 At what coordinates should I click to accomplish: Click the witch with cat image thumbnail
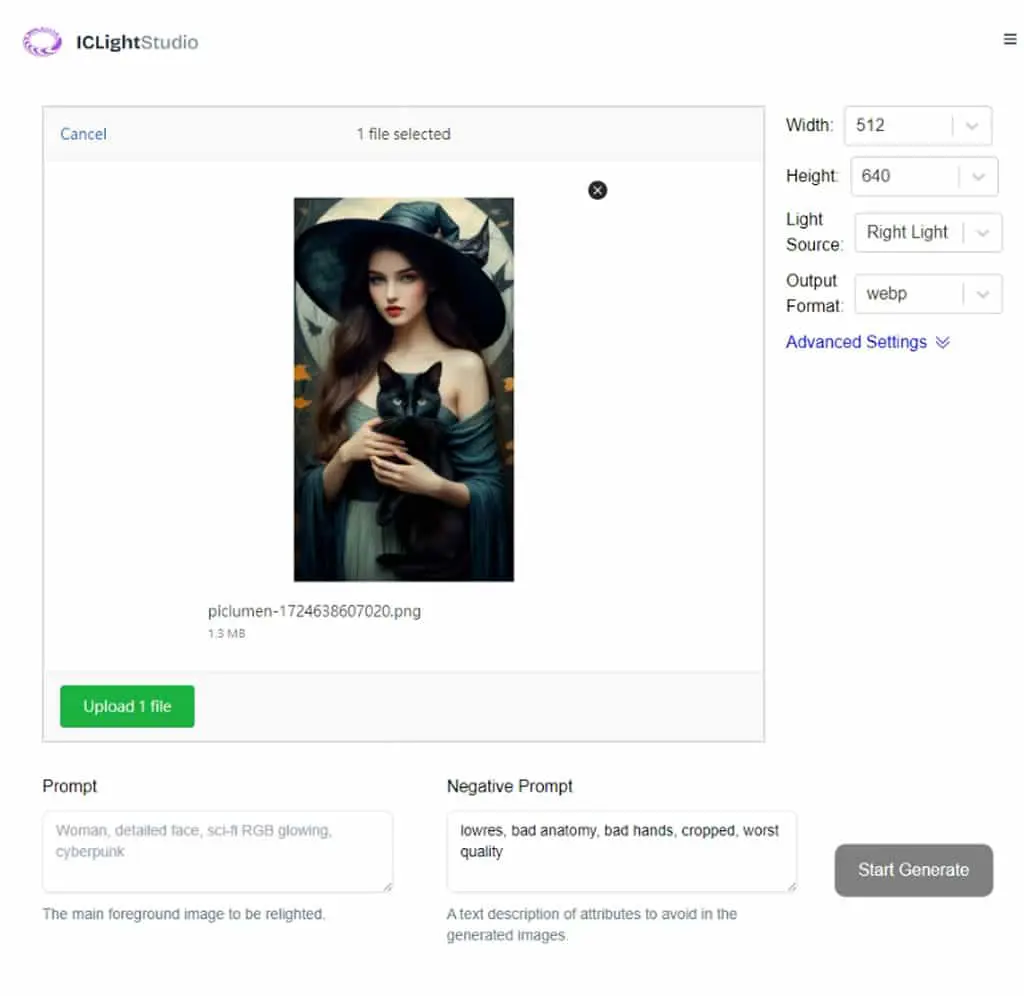(x=404, y=389)
